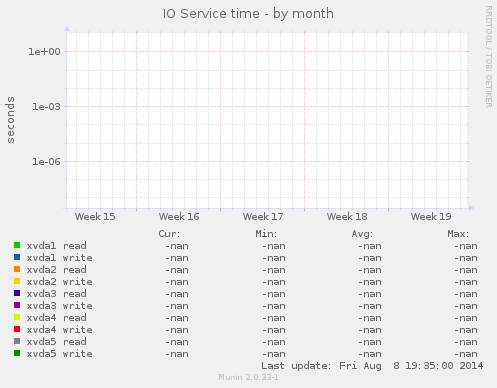Click the 'Week 19' x-axis label
497x388 pixels.
[x=431, y=217]
